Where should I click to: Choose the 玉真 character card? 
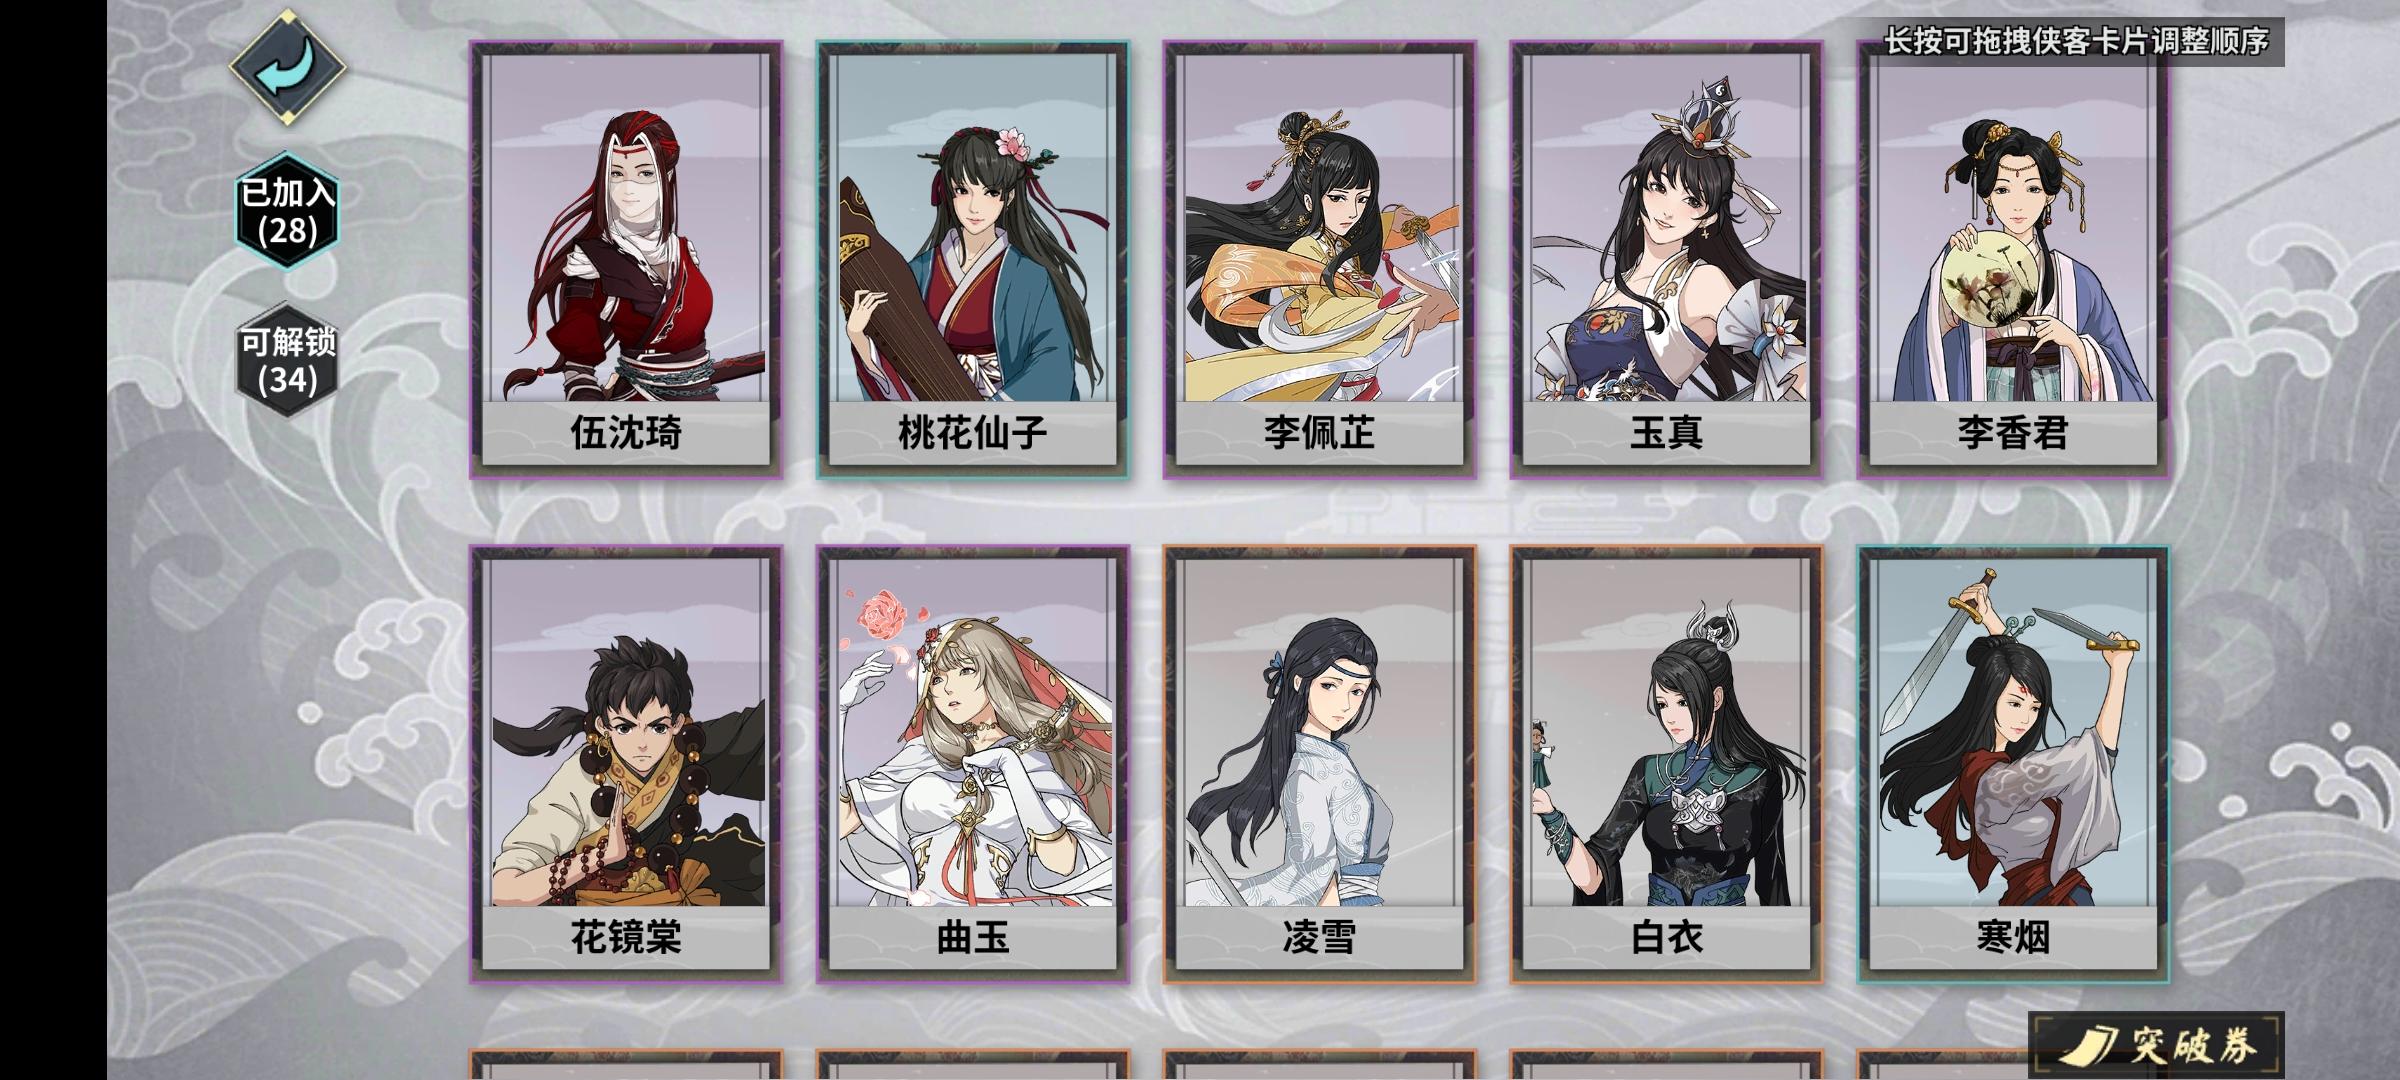tap(1666, 259)
